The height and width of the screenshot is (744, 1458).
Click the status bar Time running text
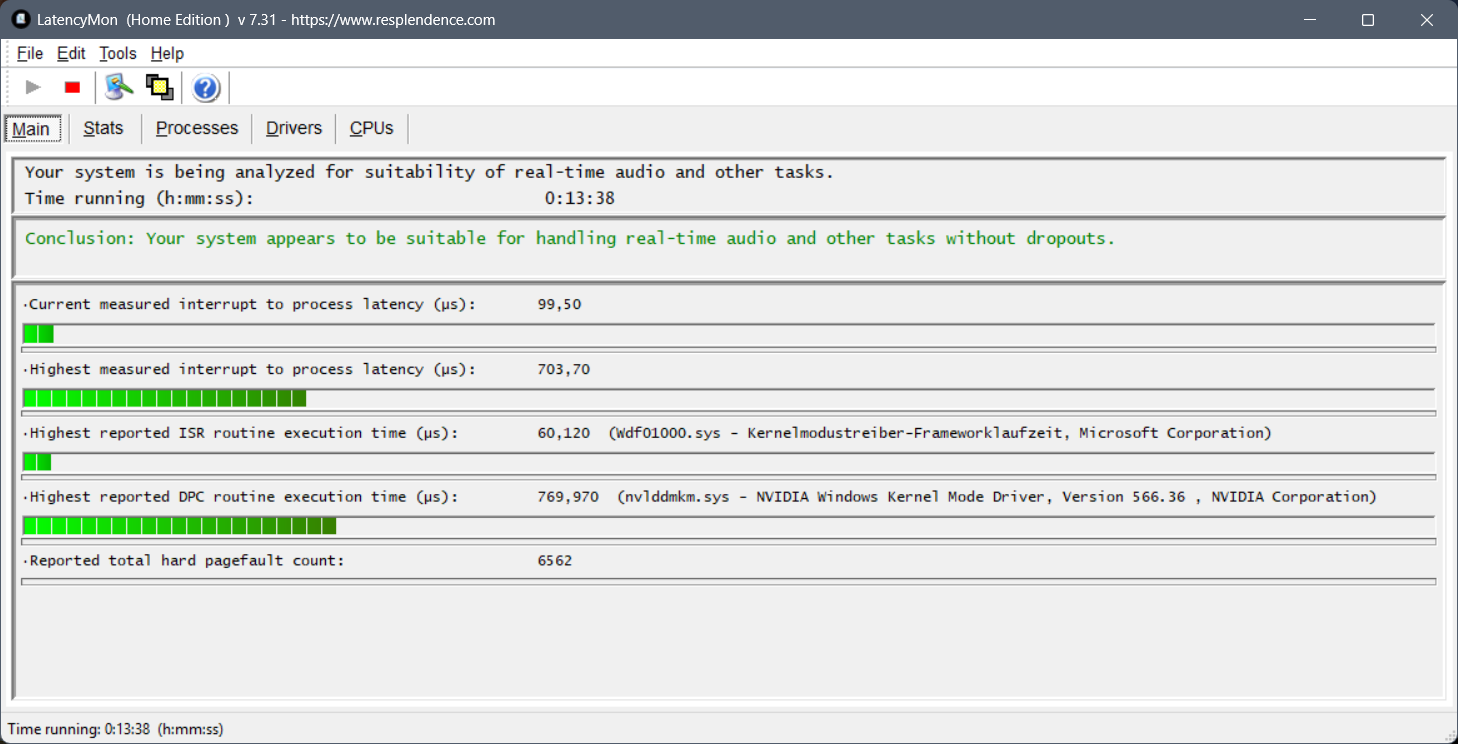coord(116,729)
